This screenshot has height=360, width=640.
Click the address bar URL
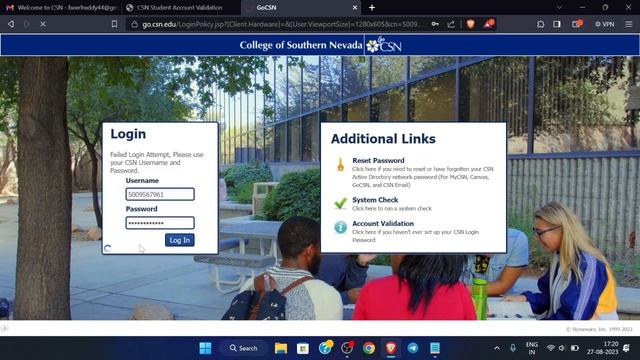click(x=282, y=24)
